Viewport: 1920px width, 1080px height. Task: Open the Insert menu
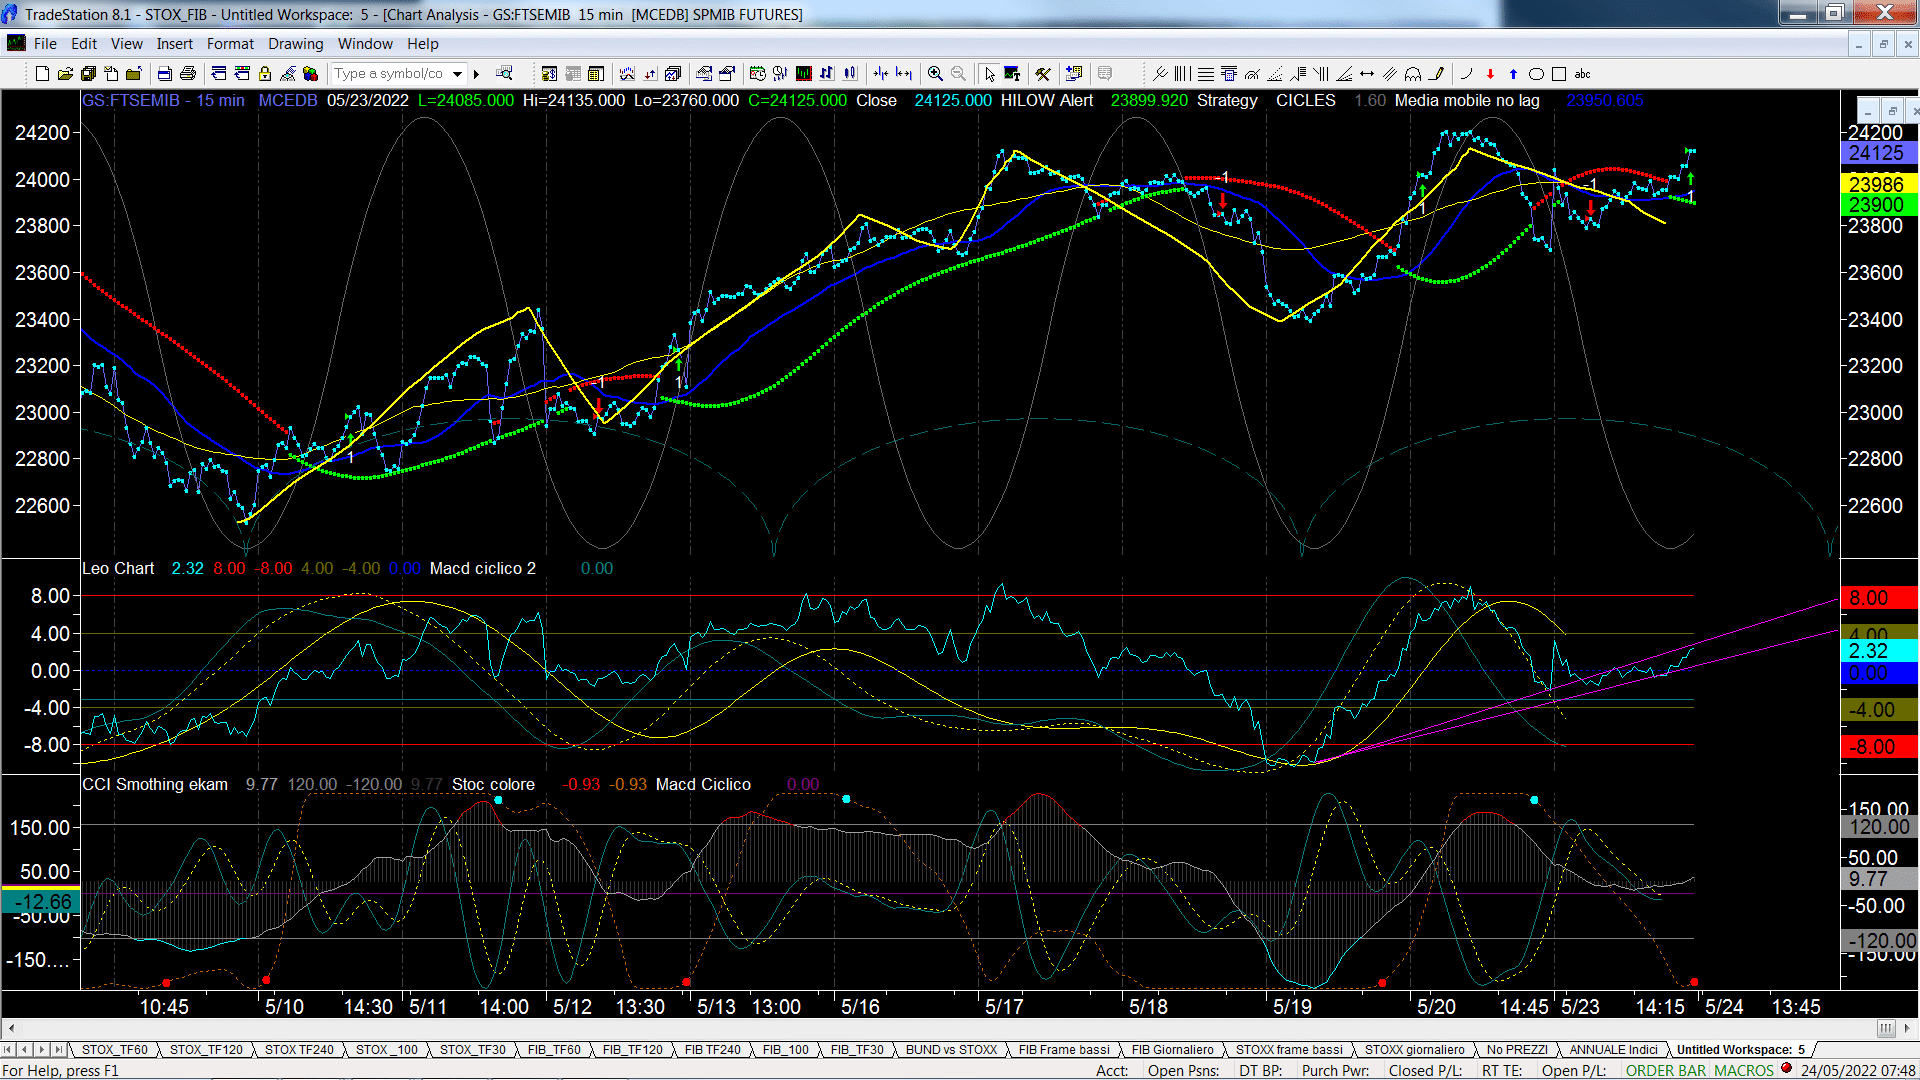(174, 44)
